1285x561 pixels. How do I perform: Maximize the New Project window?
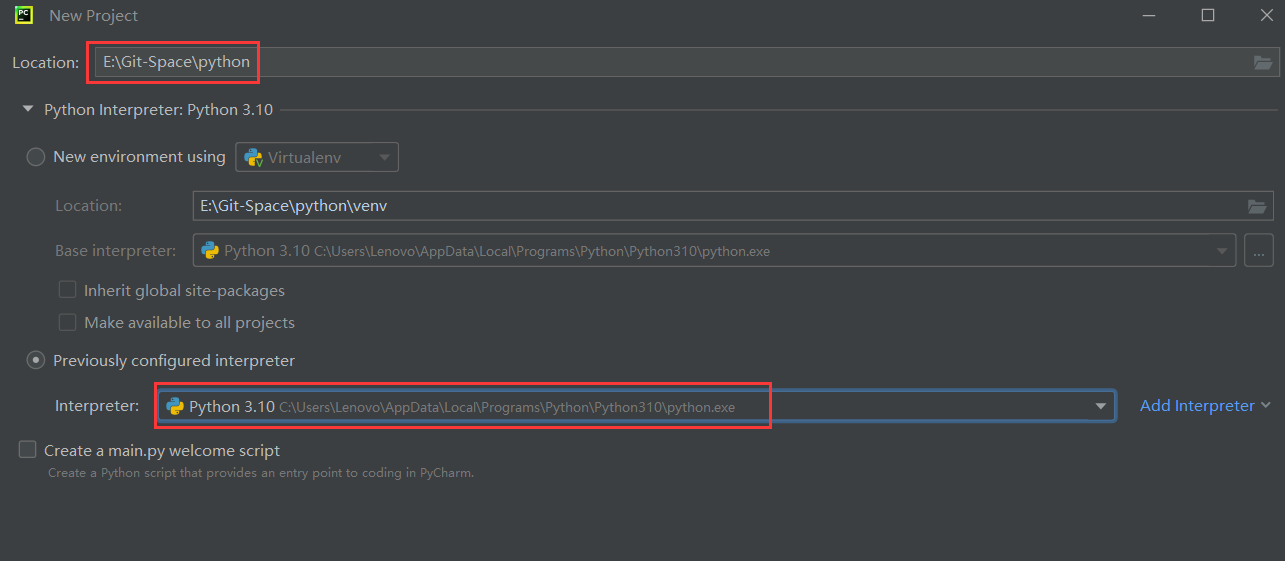[x=1208, y=15]
